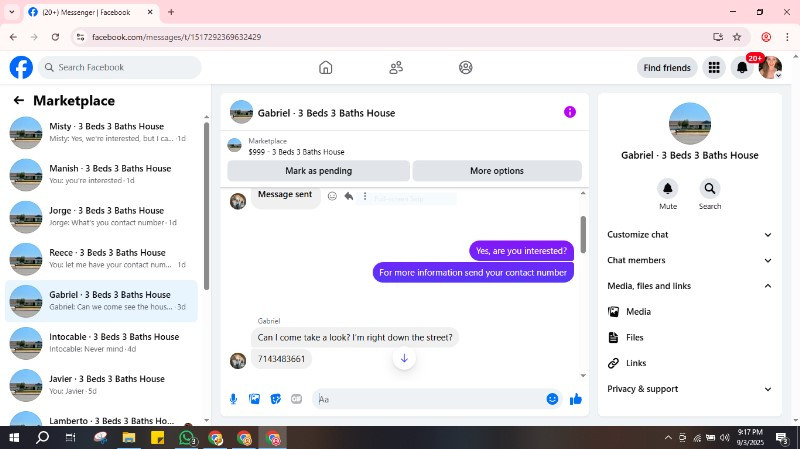Collapse the Media, files and links section
This screenshot has height=449, width=800.
(689, 286)
